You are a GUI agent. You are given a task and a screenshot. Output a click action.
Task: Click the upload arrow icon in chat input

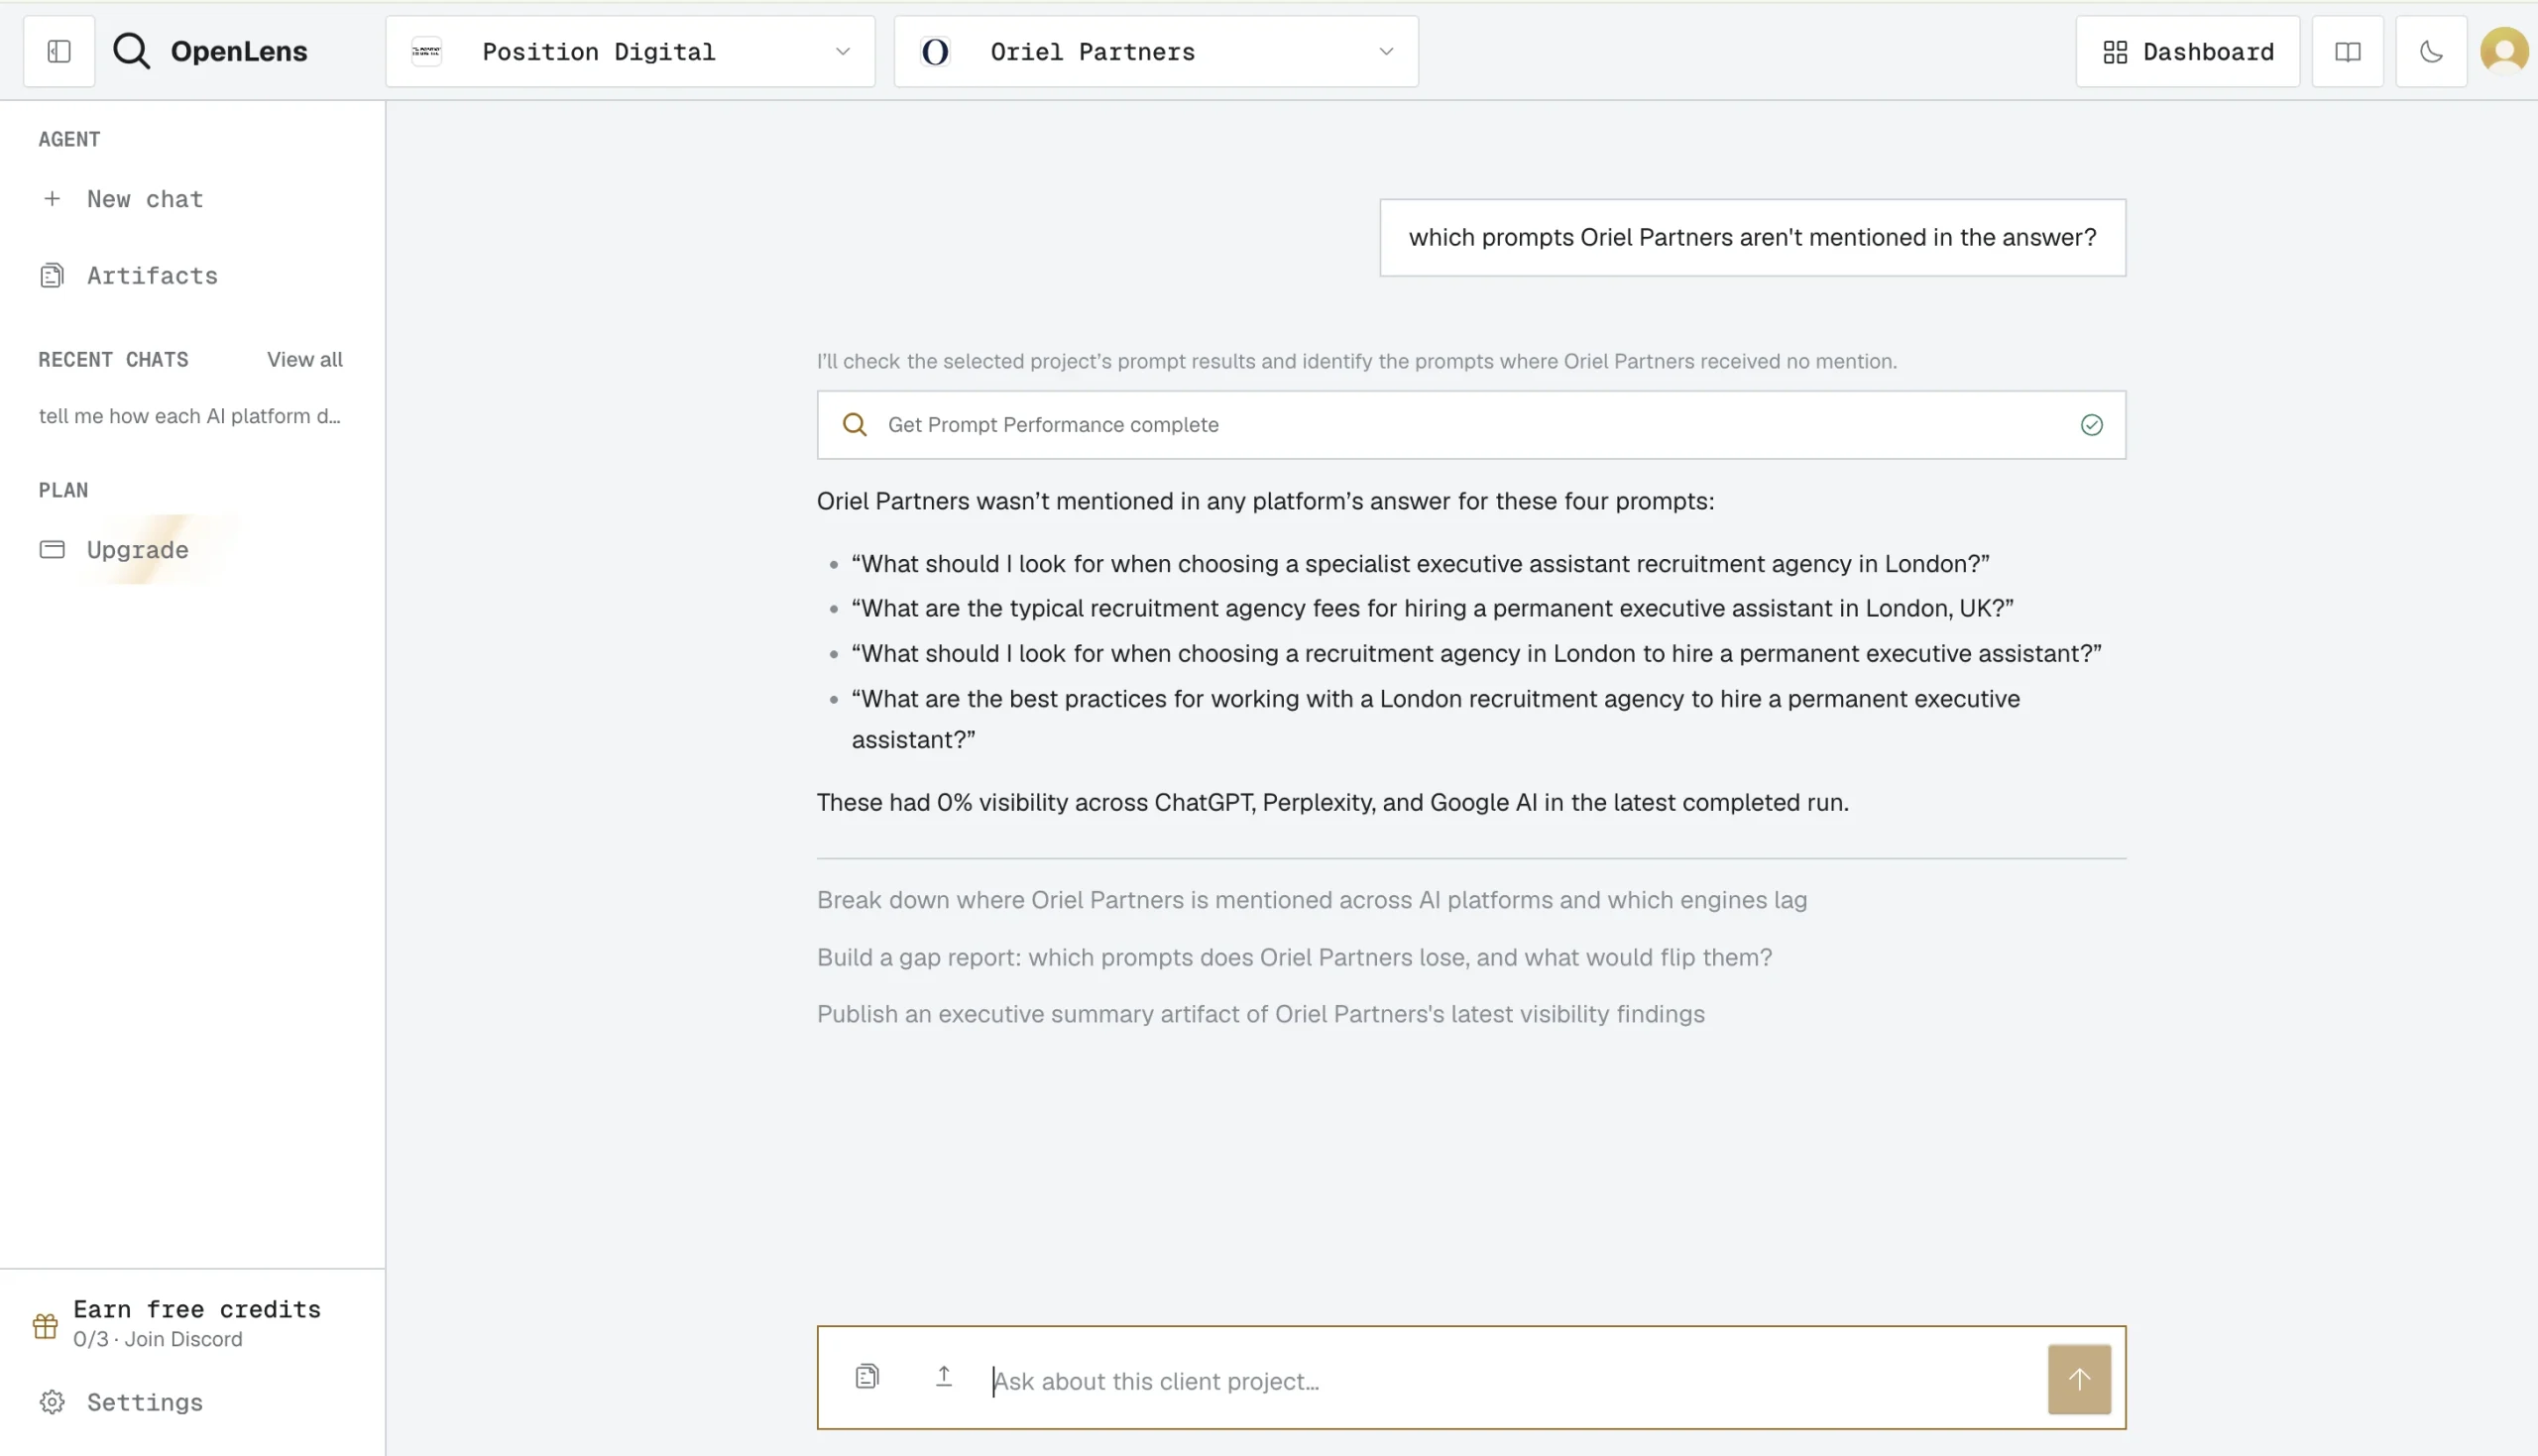click(943, 1377)
